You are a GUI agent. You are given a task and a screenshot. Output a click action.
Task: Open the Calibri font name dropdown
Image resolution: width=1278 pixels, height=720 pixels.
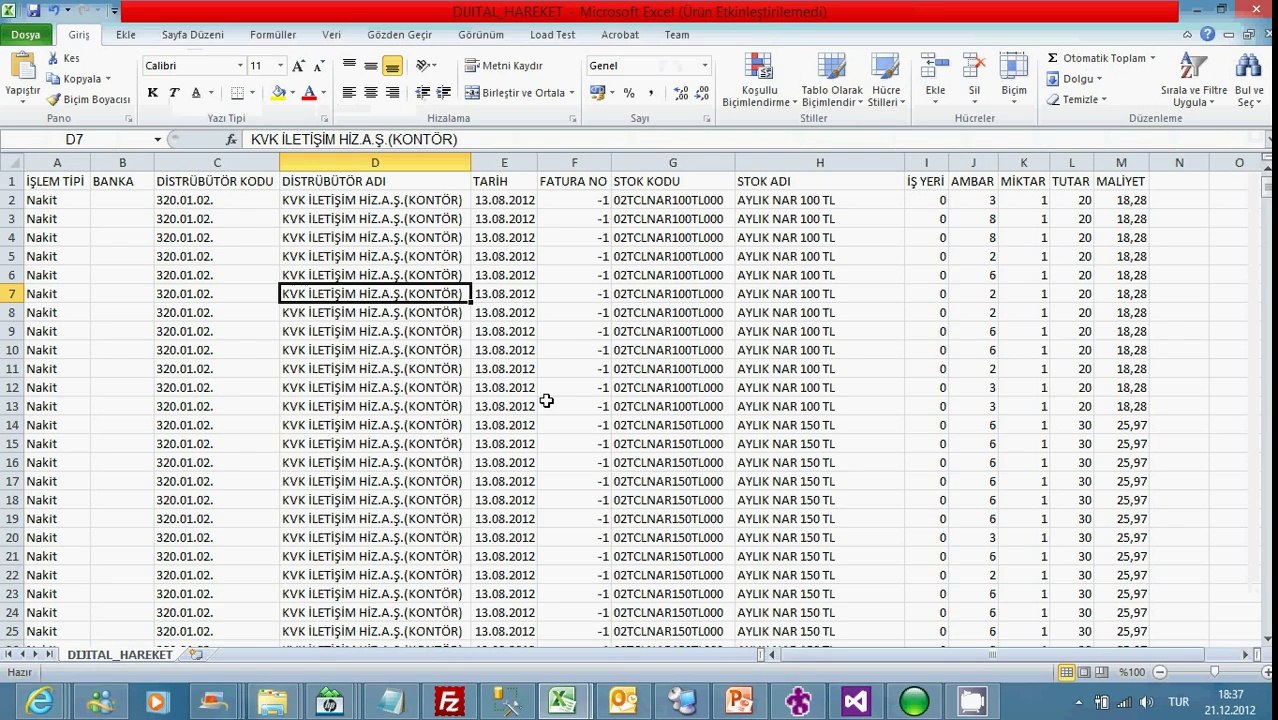[x=240, y=66]
